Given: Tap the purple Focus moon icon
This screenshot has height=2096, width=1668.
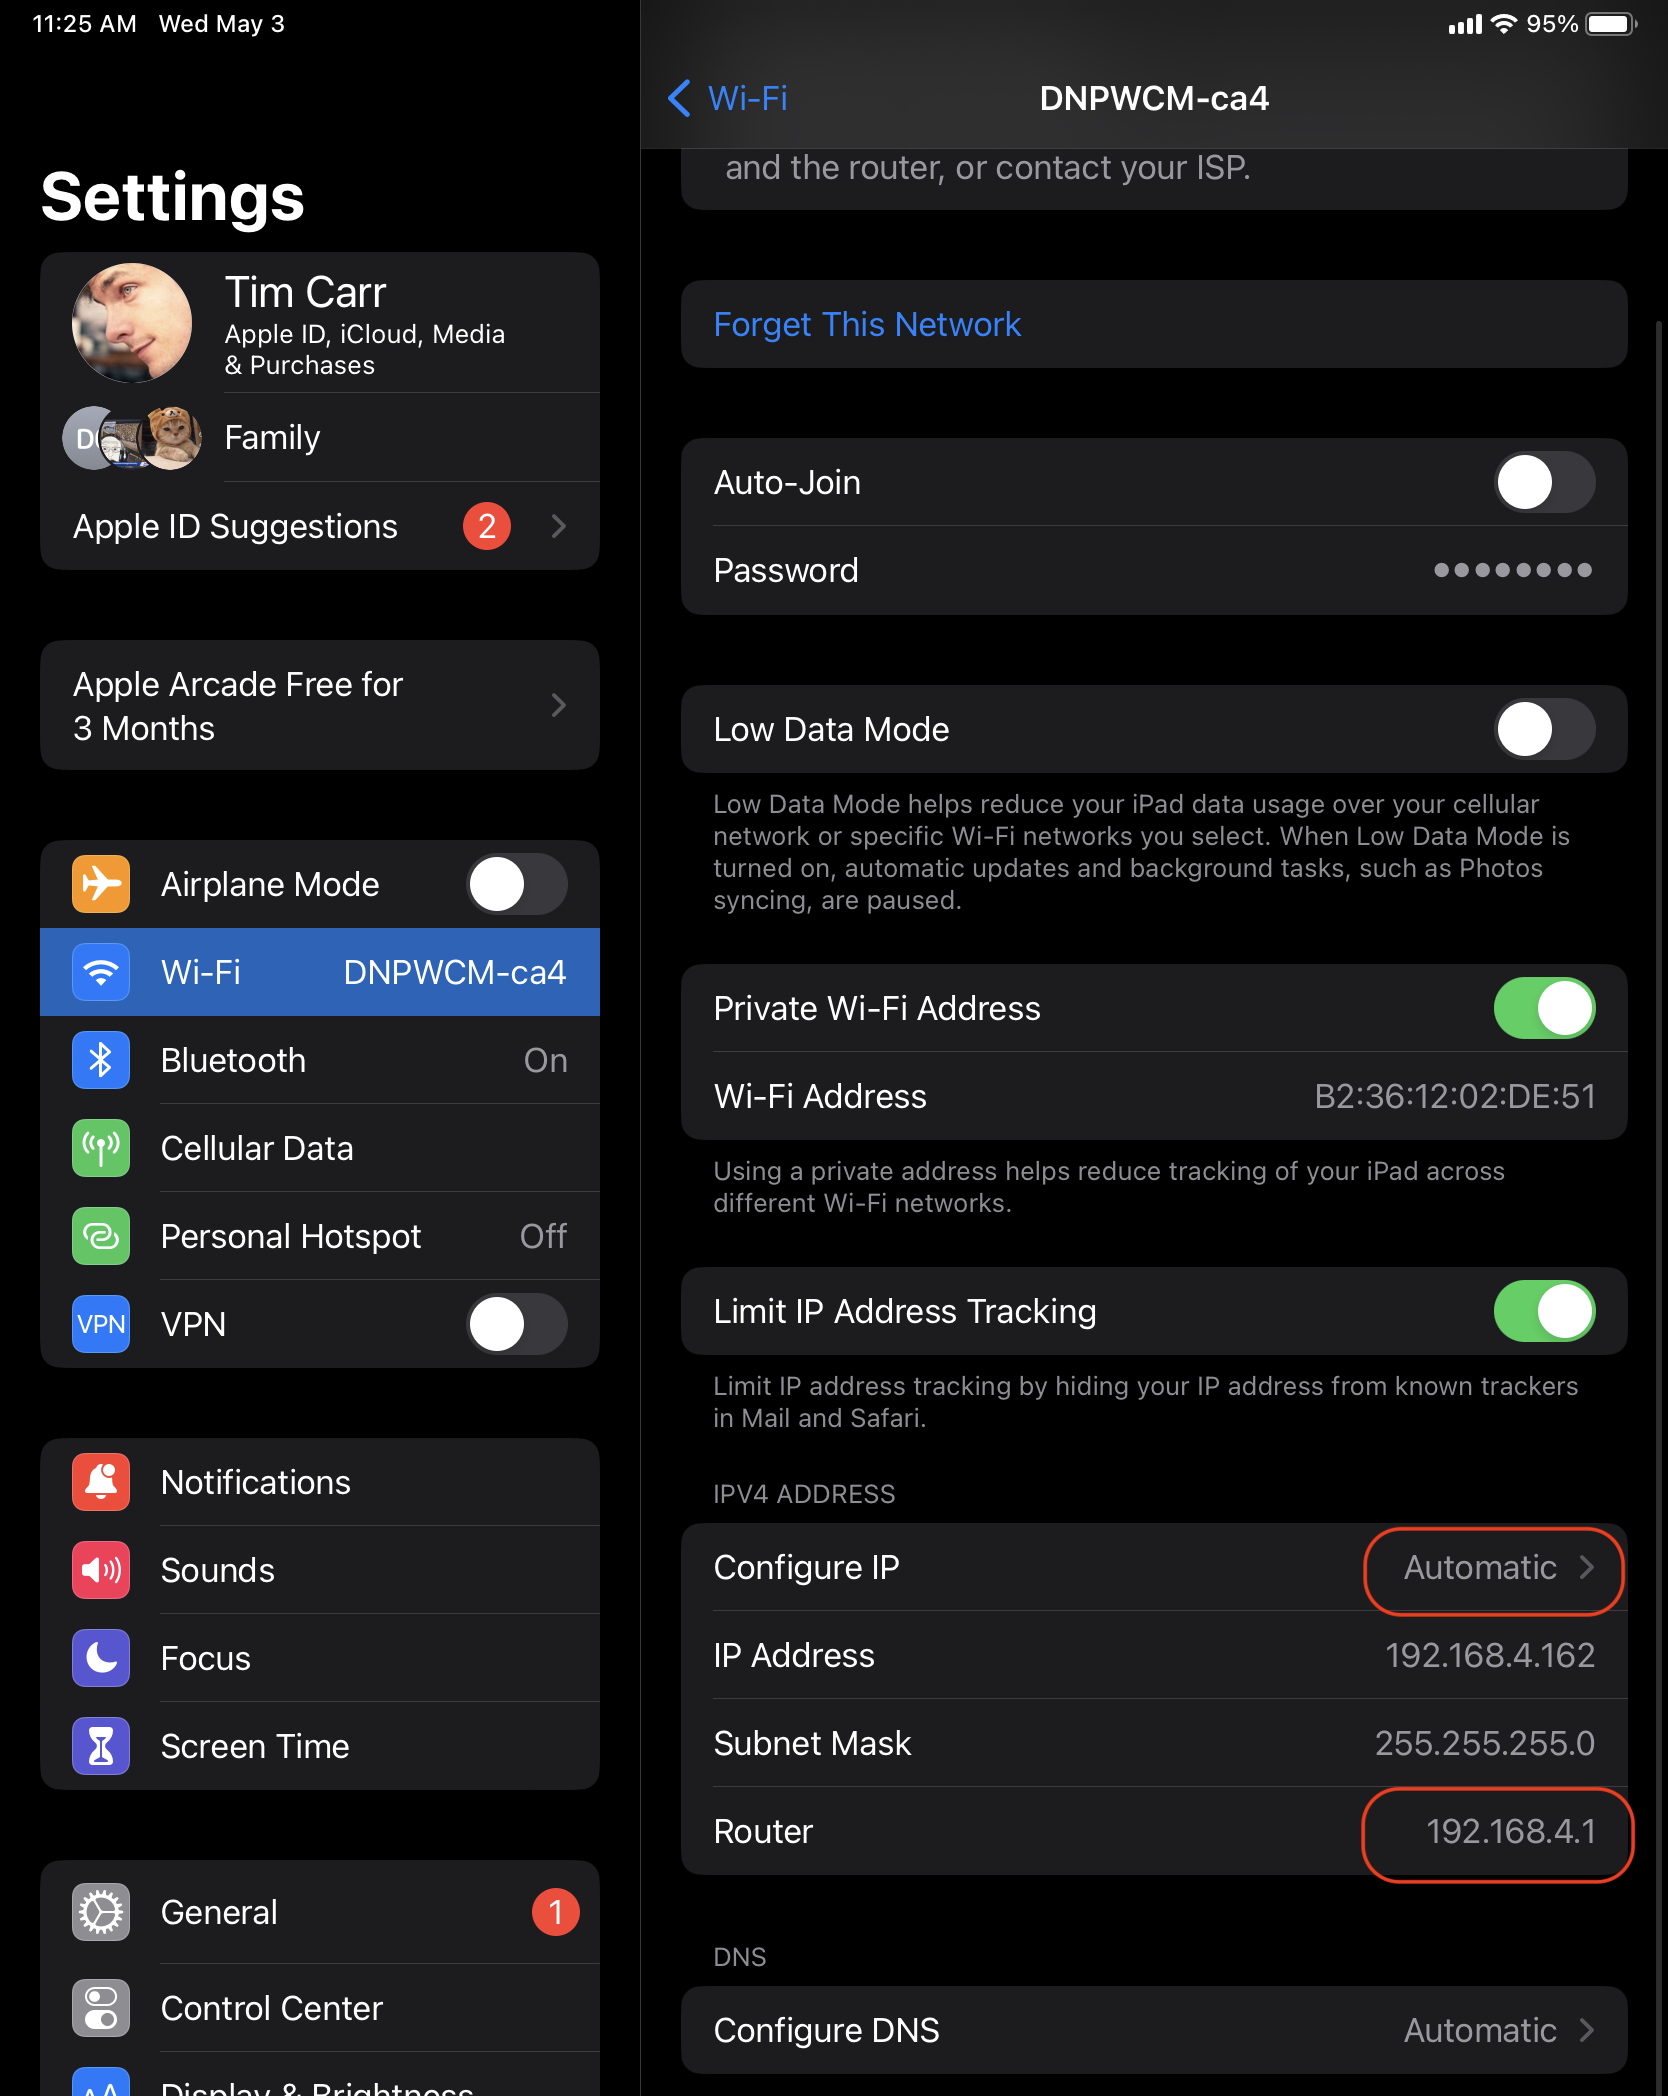Looking at the screenshot, I should pyautogui.click(x=101, y=1658).
